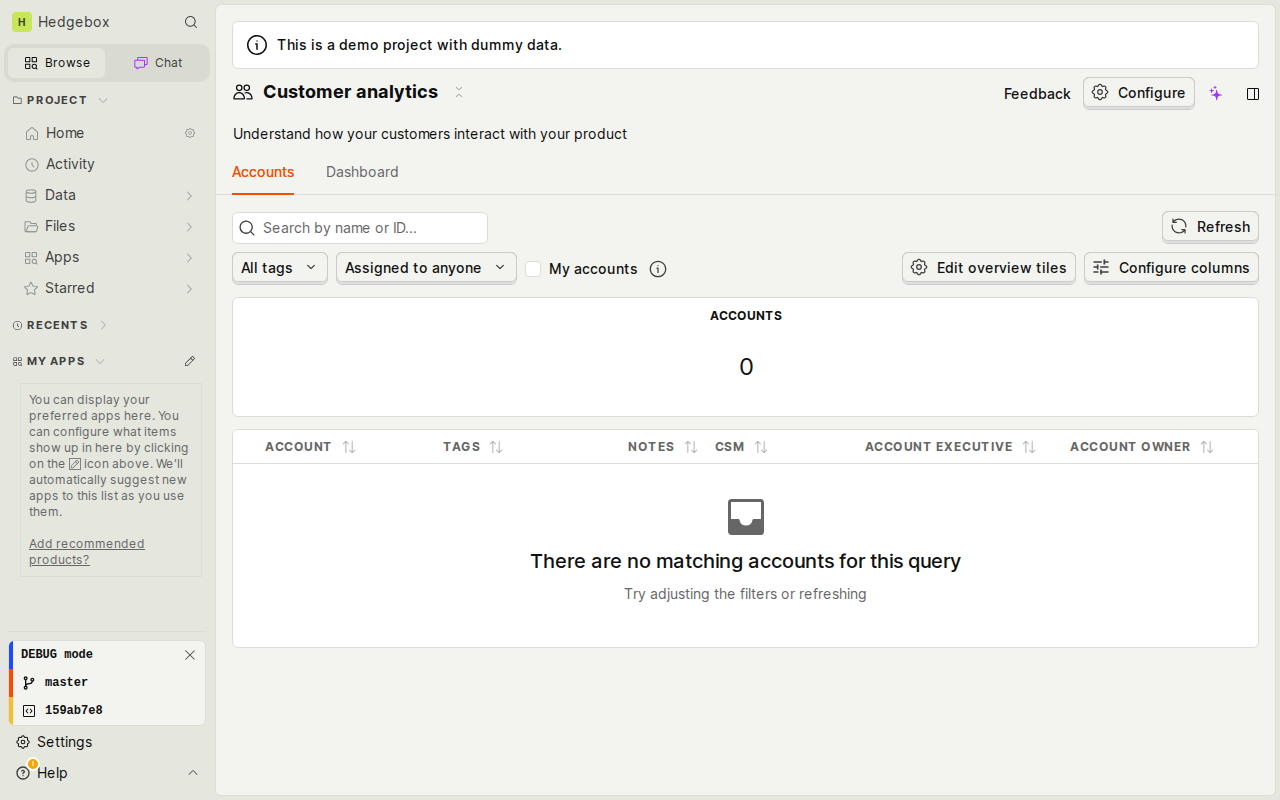Click the pencil icon next to My Apps

coord(190,361)
